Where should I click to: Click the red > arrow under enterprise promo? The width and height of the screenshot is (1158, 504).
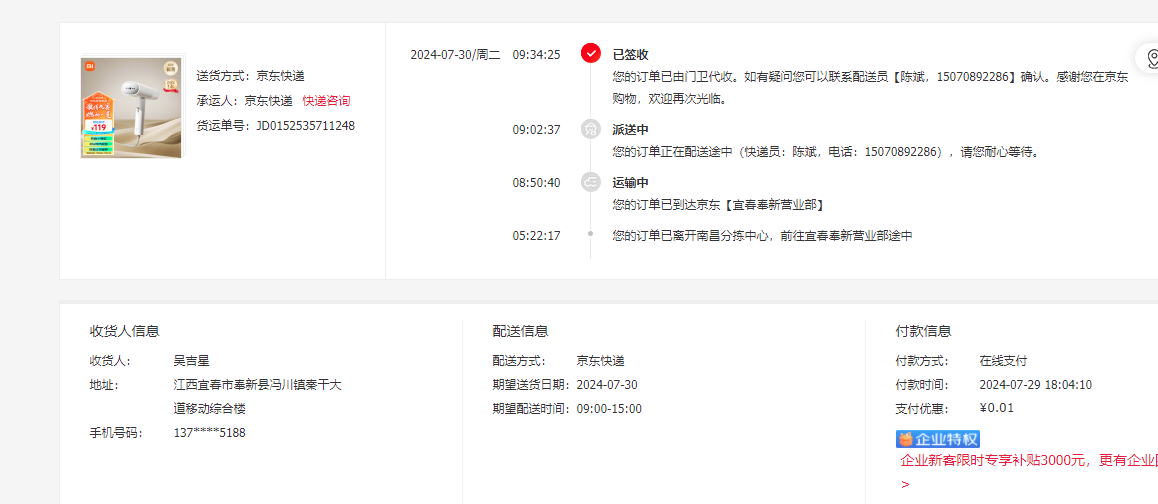[905, 485]
